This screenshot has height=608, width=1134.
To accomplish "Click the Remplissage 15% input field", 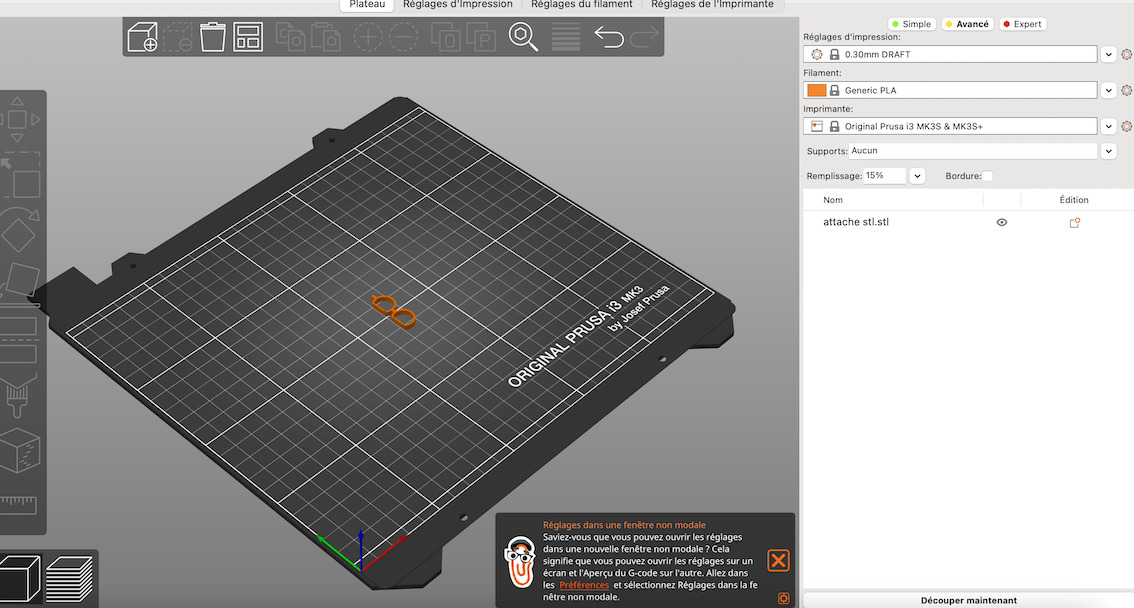I will click(884, 176).
